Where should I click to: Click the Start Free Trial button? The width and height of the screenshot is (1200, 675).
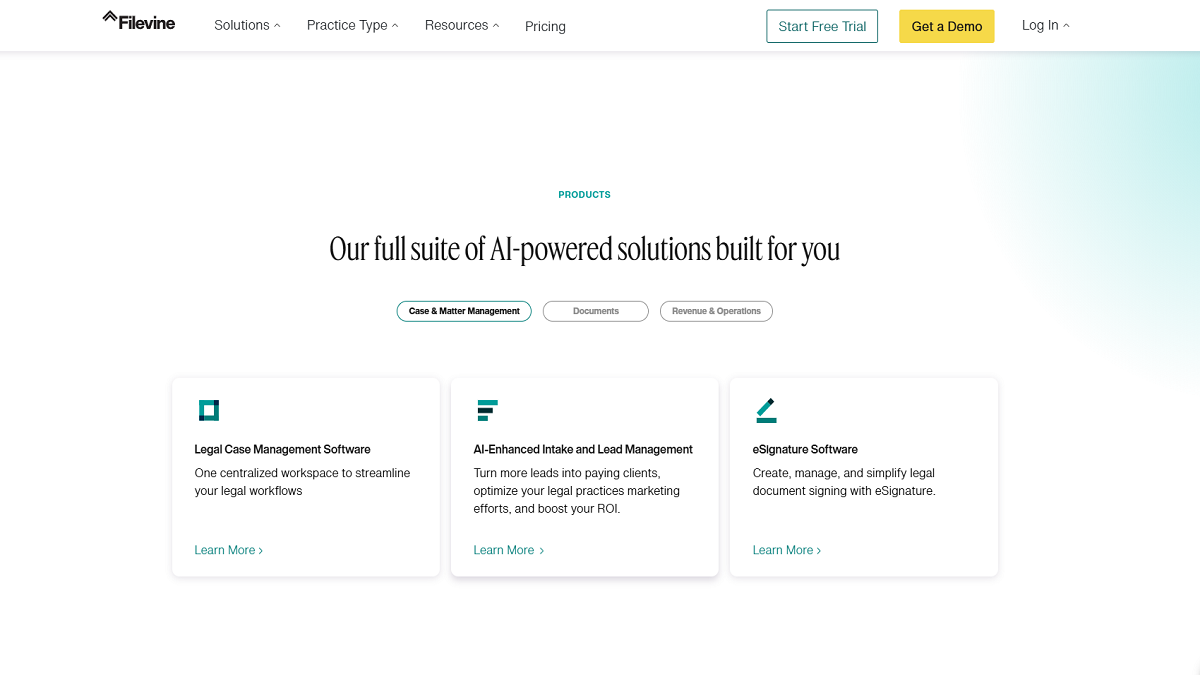[821, 26]
